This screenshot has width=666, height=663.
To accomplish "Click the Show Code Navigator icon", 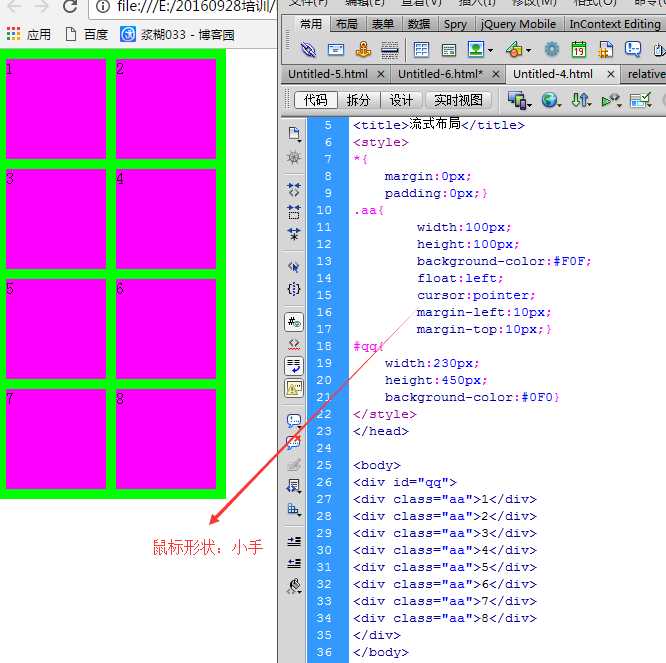I will click(293, 158).
